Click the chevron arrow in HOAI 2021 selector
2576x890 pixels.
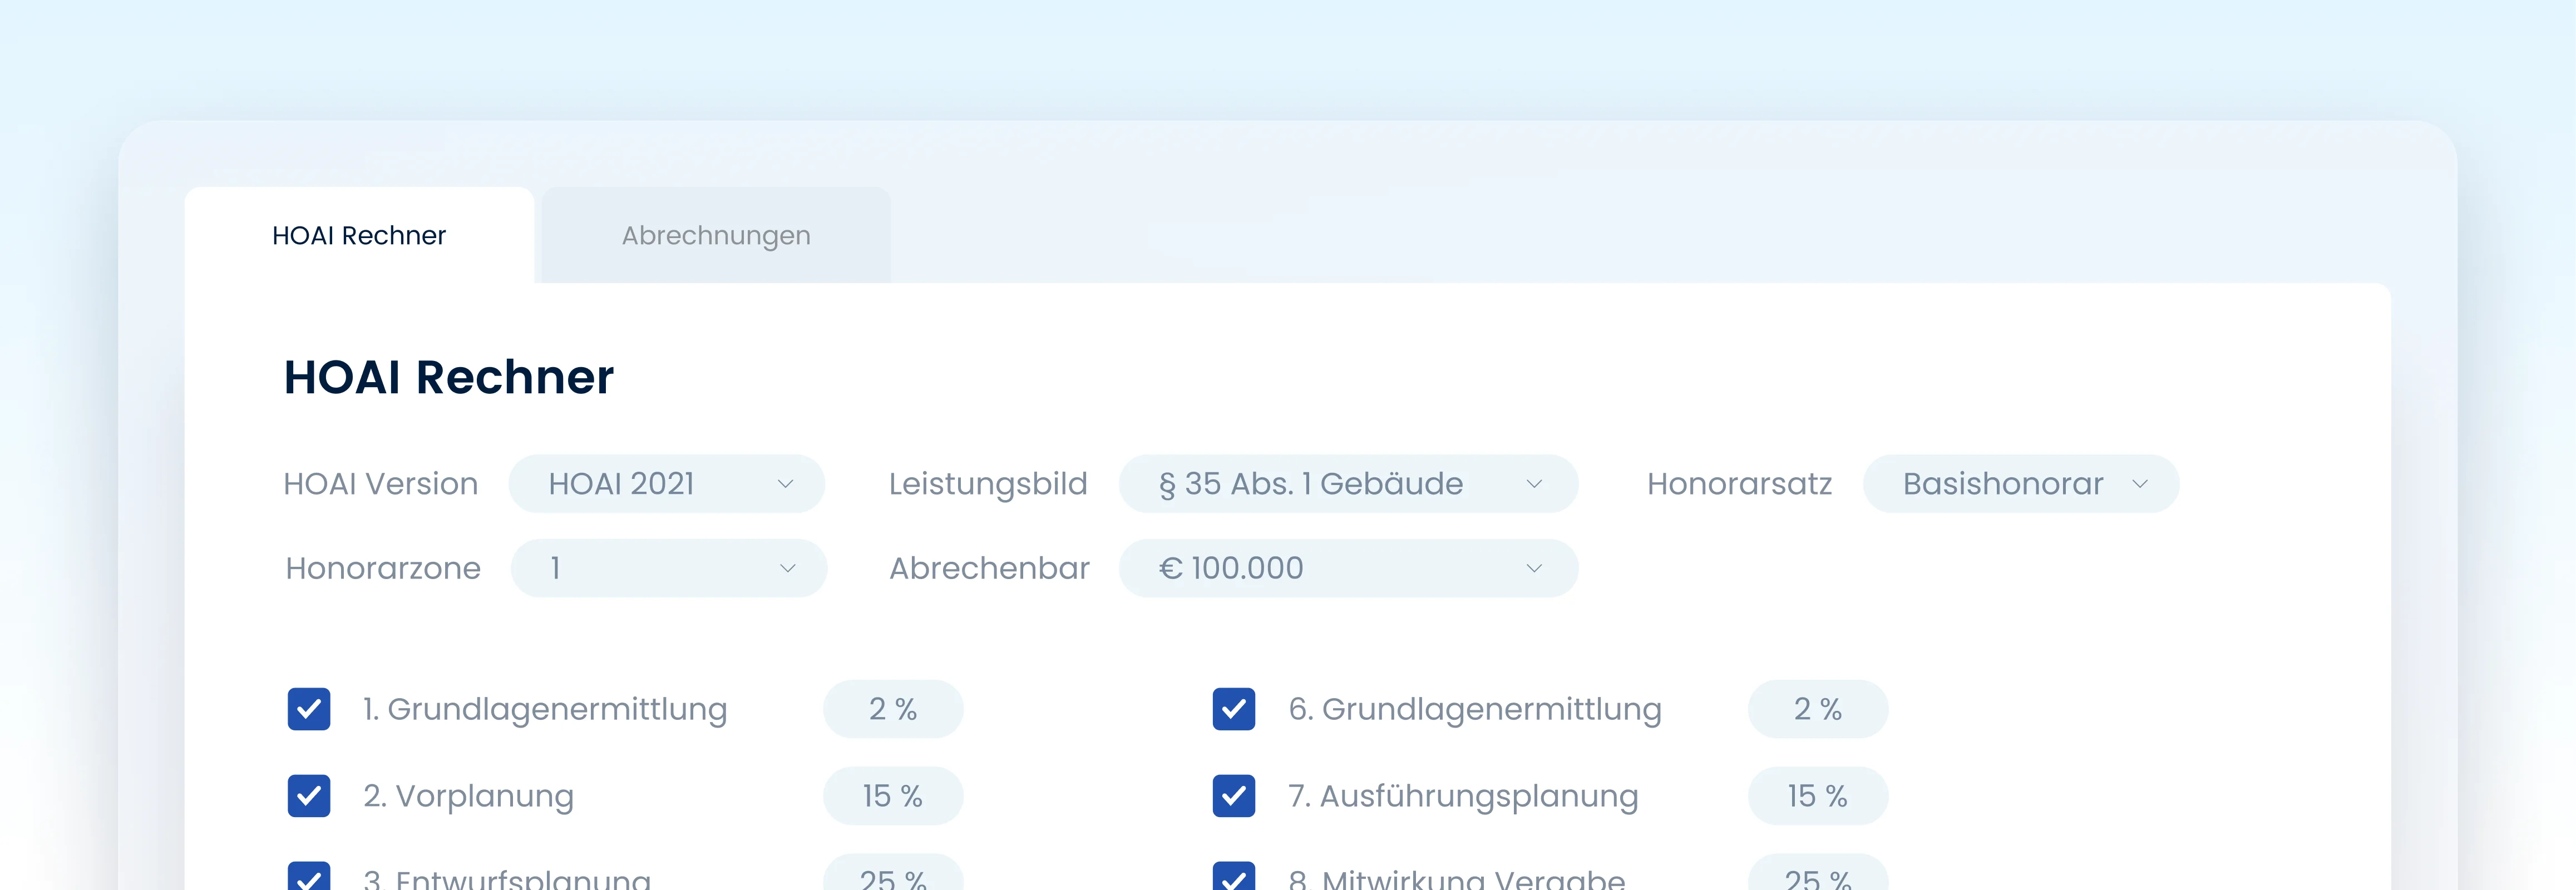pos(786,484)
